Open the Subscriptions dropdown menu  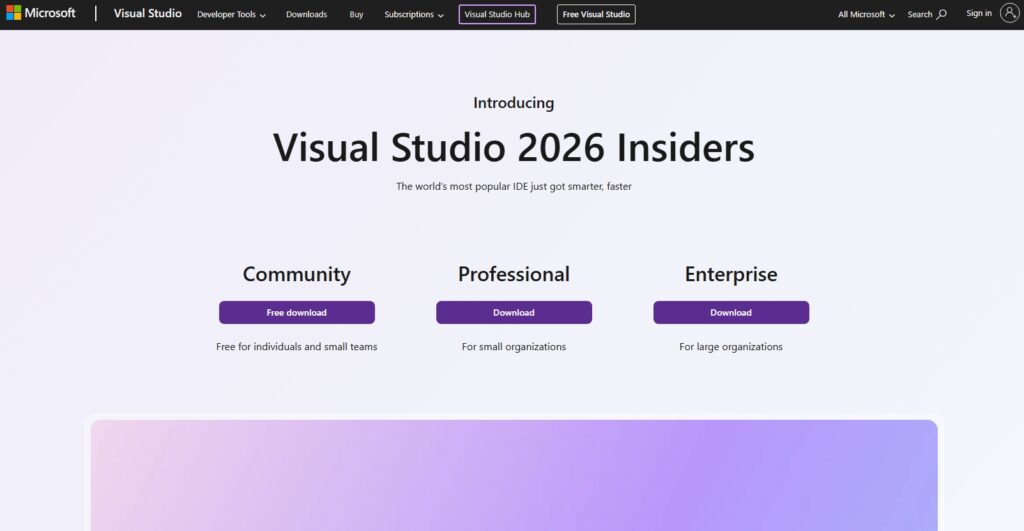[x=414, y=15]
